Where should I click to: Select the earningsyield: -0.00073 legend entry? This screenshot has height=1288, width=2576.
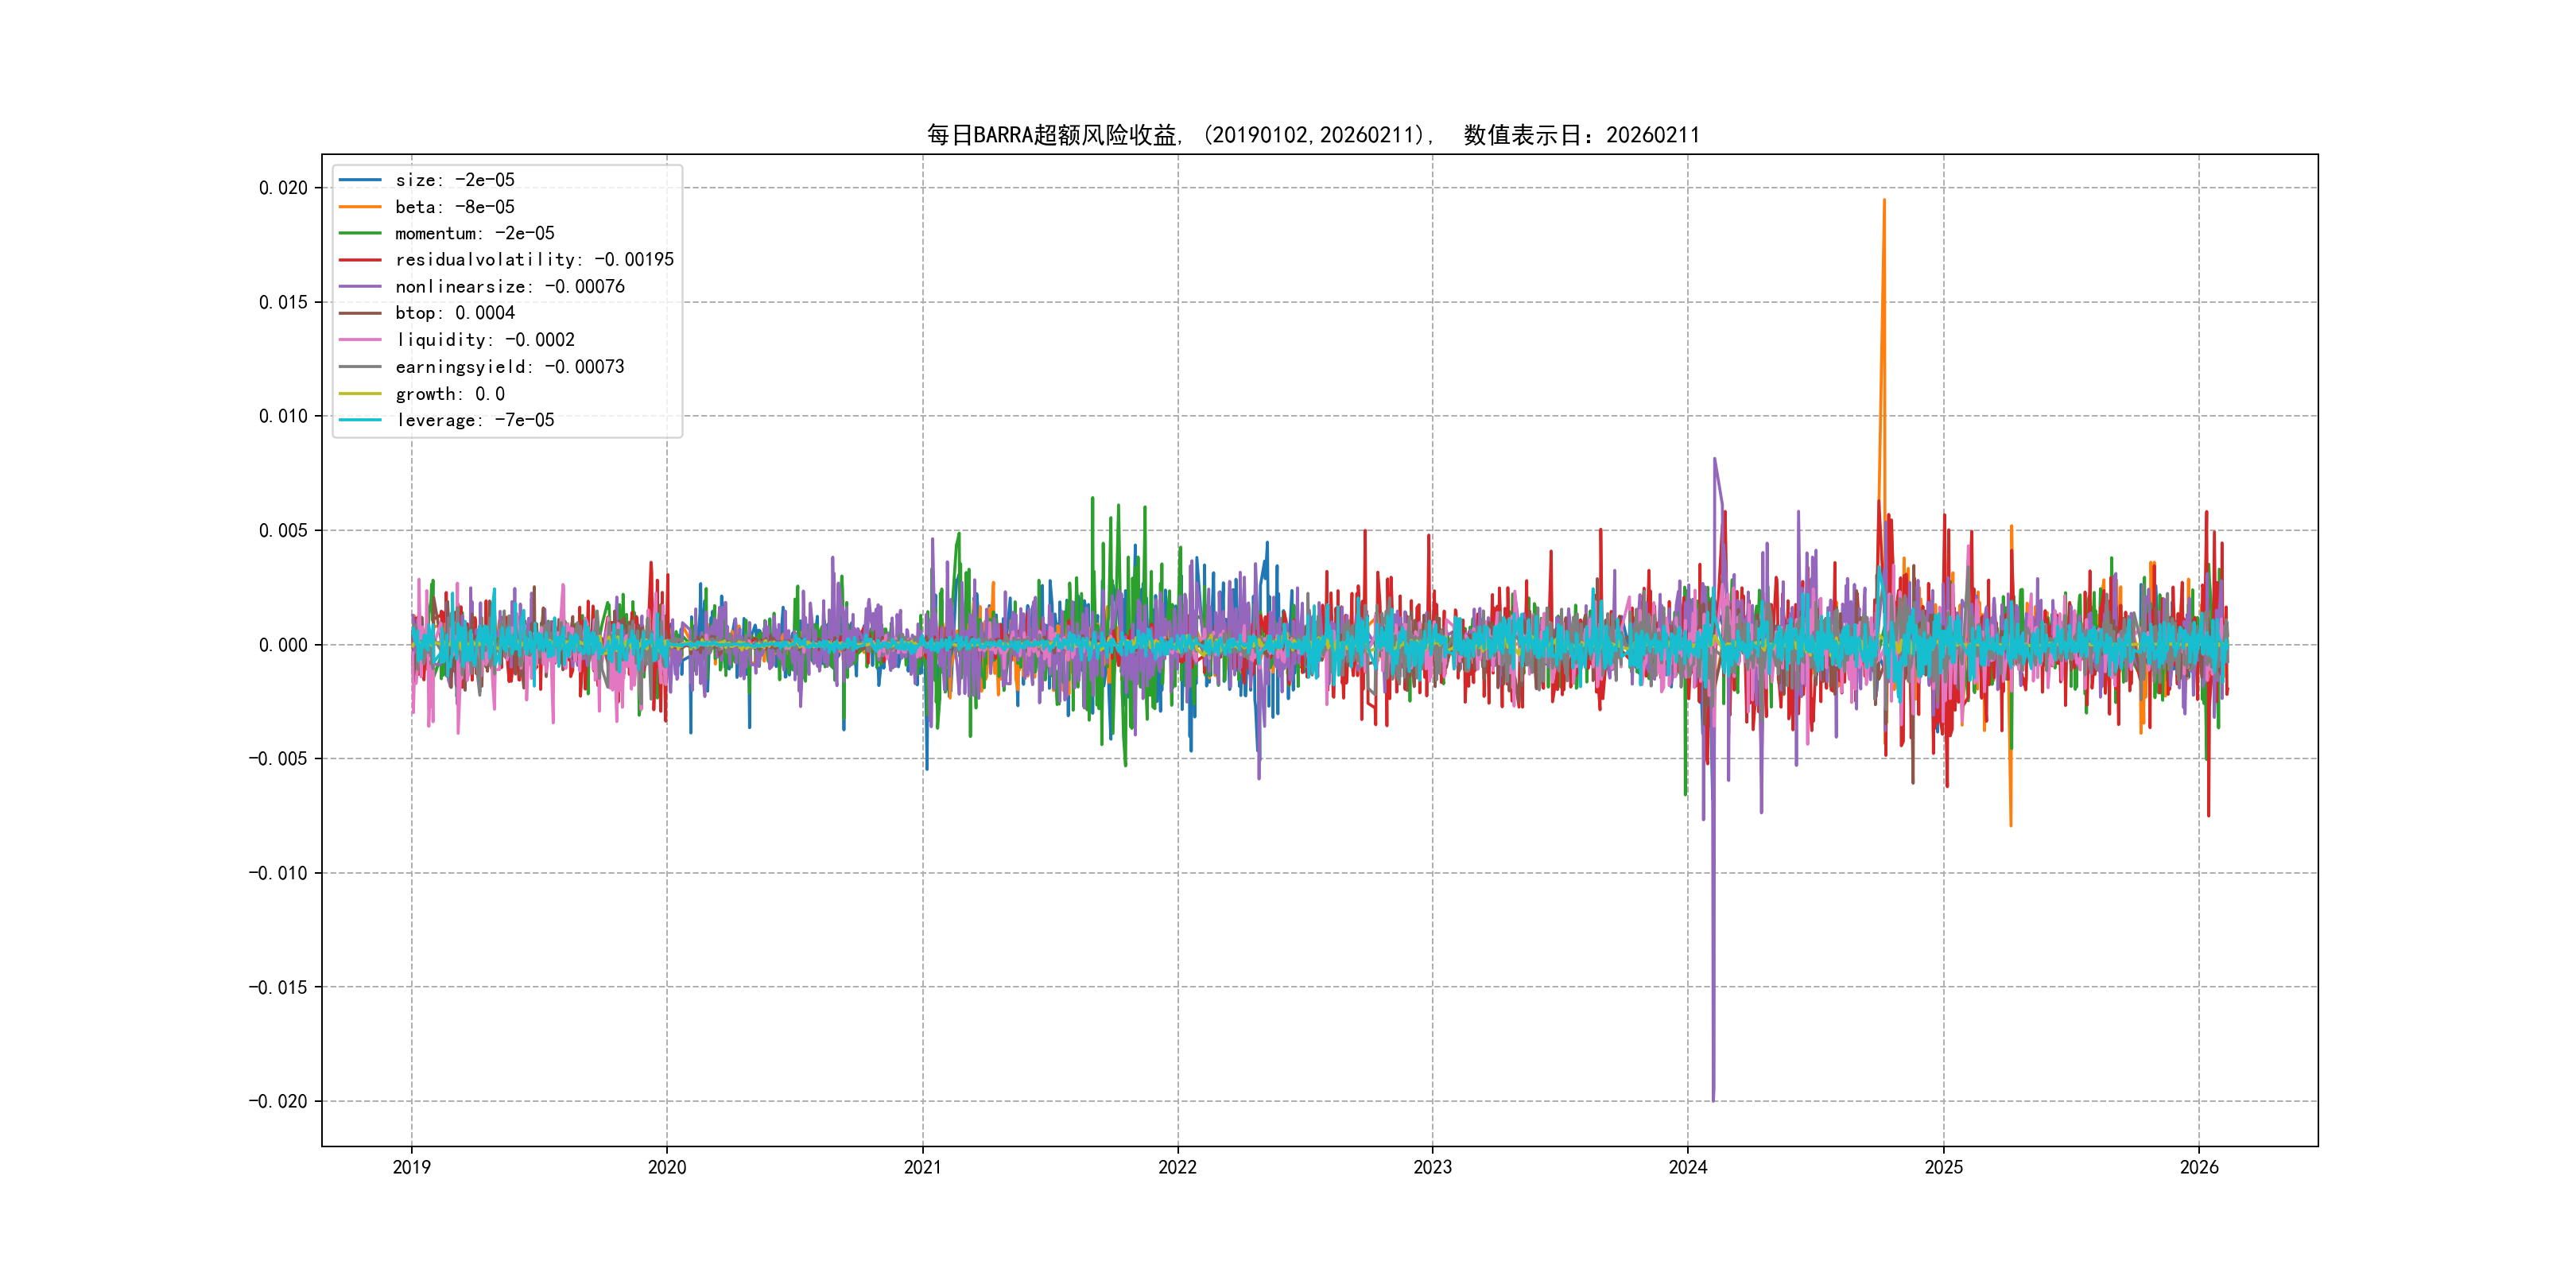pyautogui.click(x=510, y=367)
